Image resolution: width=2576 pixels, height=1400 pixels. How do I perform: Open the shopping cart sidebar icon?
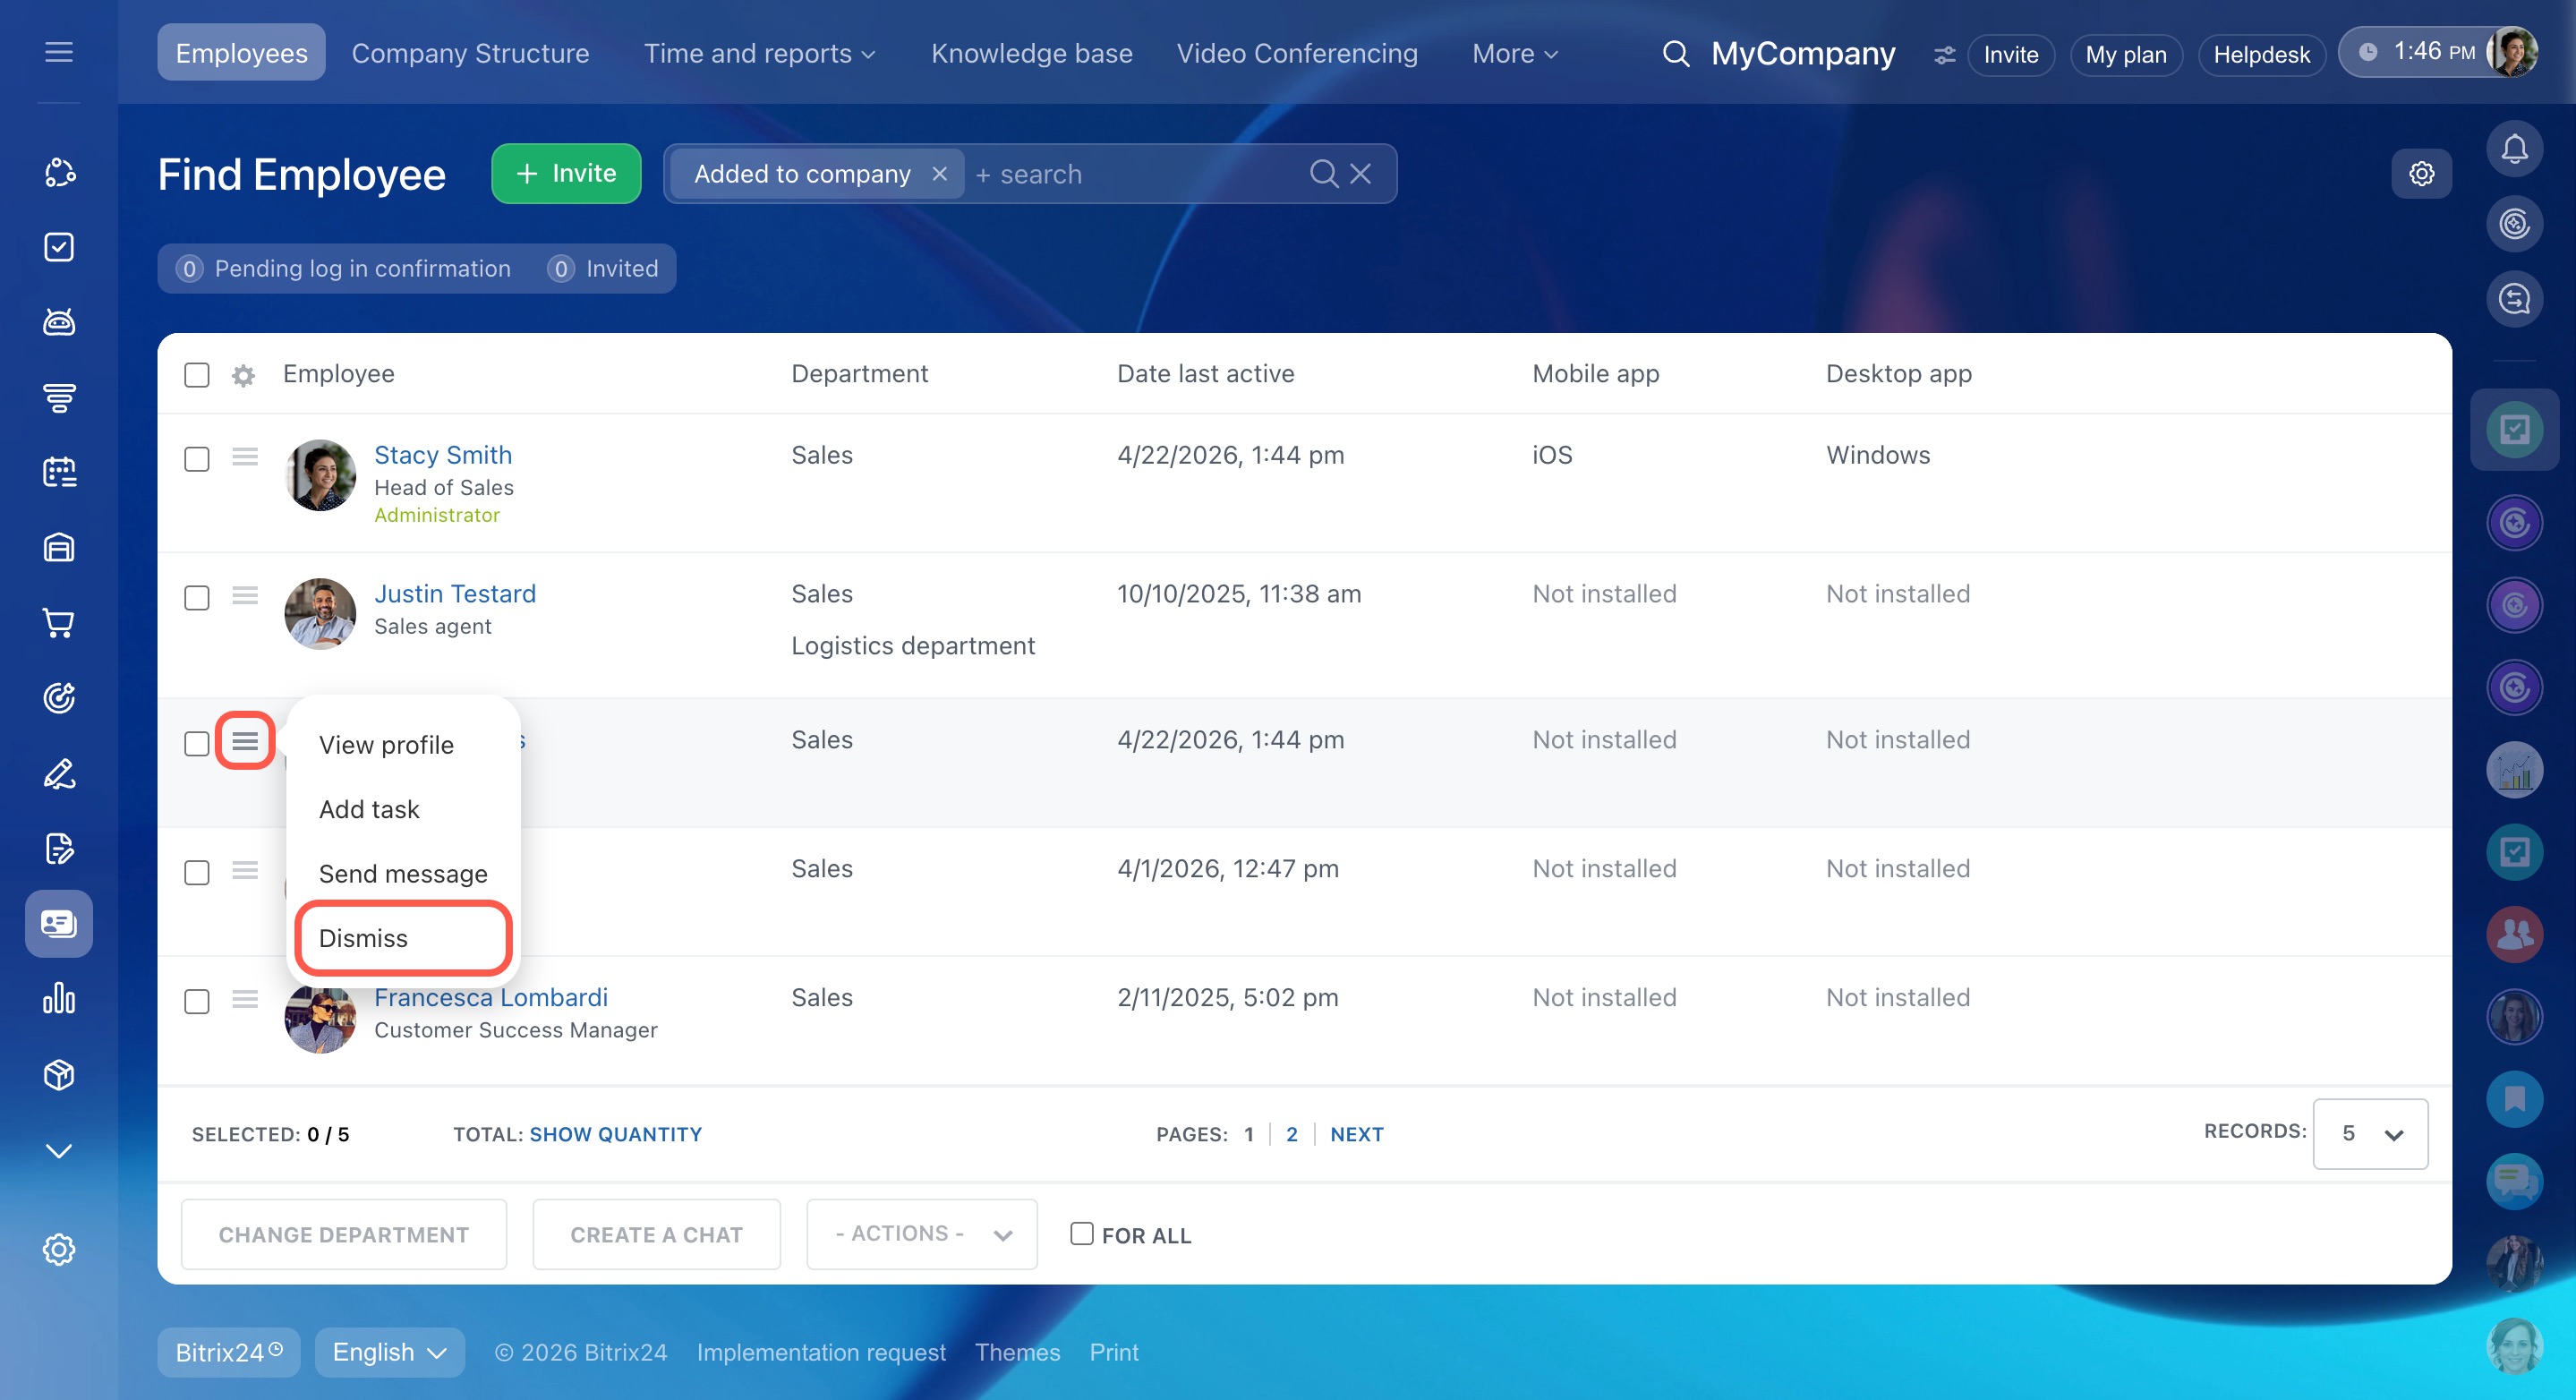point(59,622)
